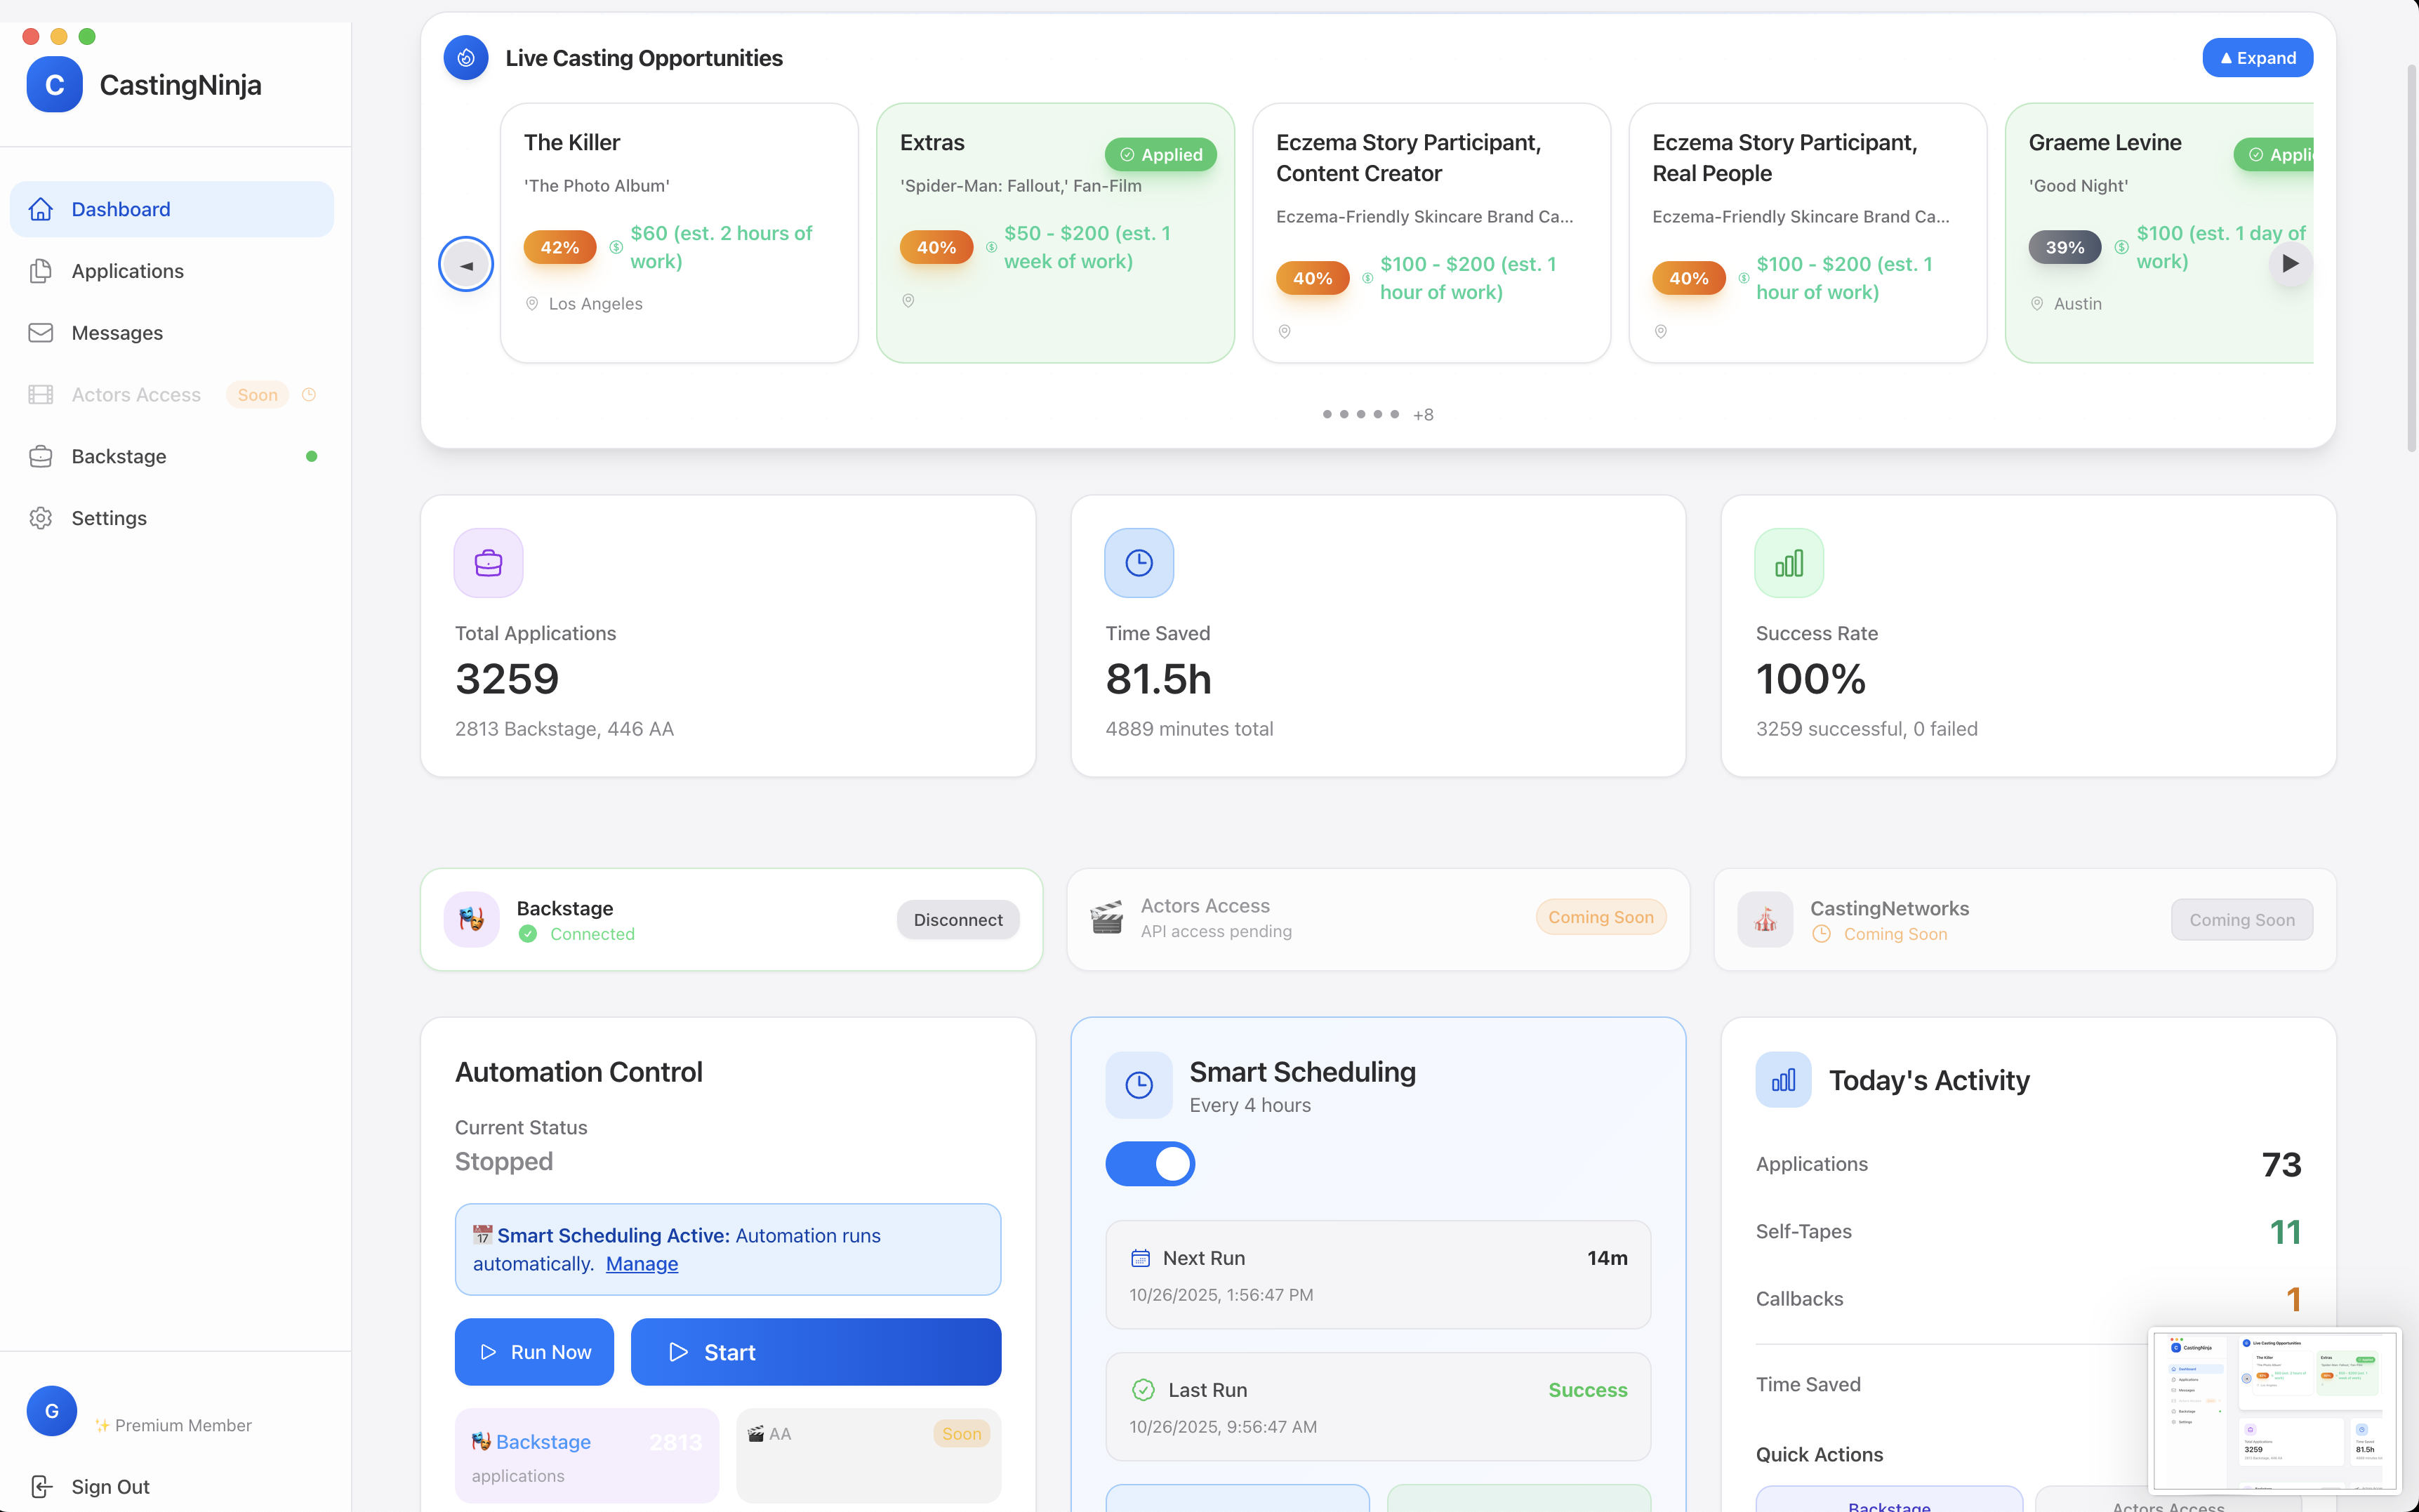Open Applications in the sidebar
The height and width of the screenshot is (1512, 2419).
click(127, 271)
